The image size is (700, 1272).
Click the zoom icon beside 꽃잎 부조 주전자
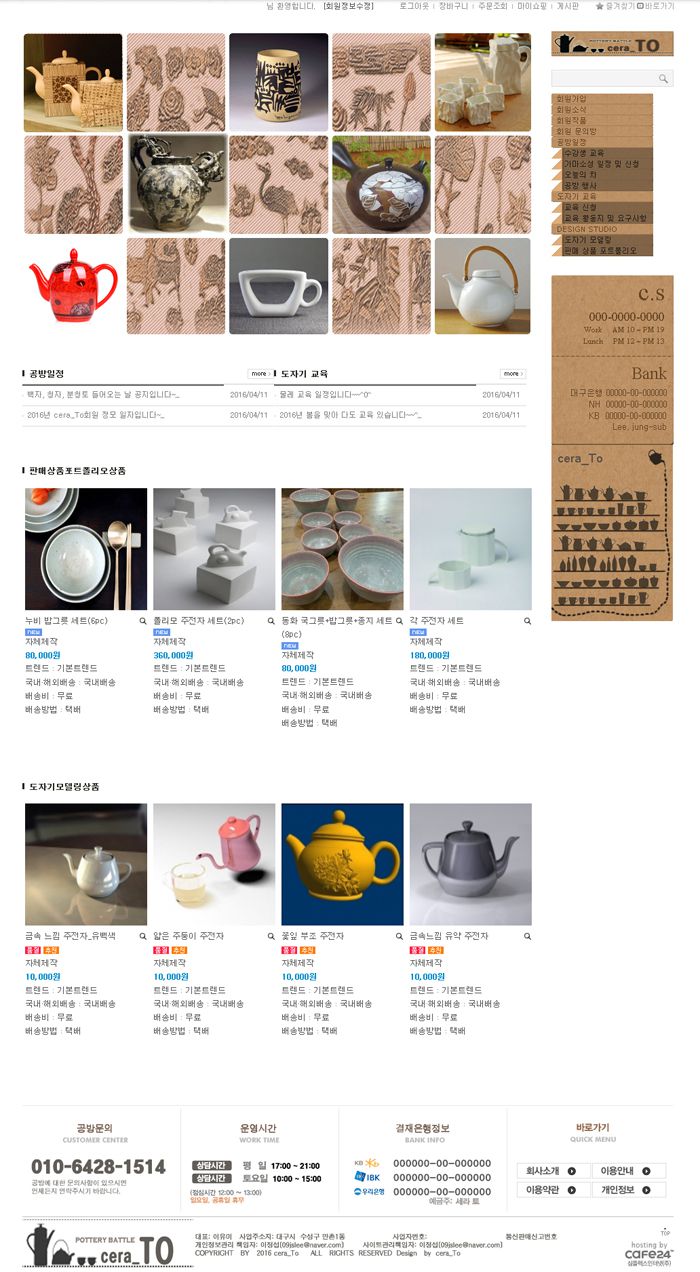click(400, 936)
